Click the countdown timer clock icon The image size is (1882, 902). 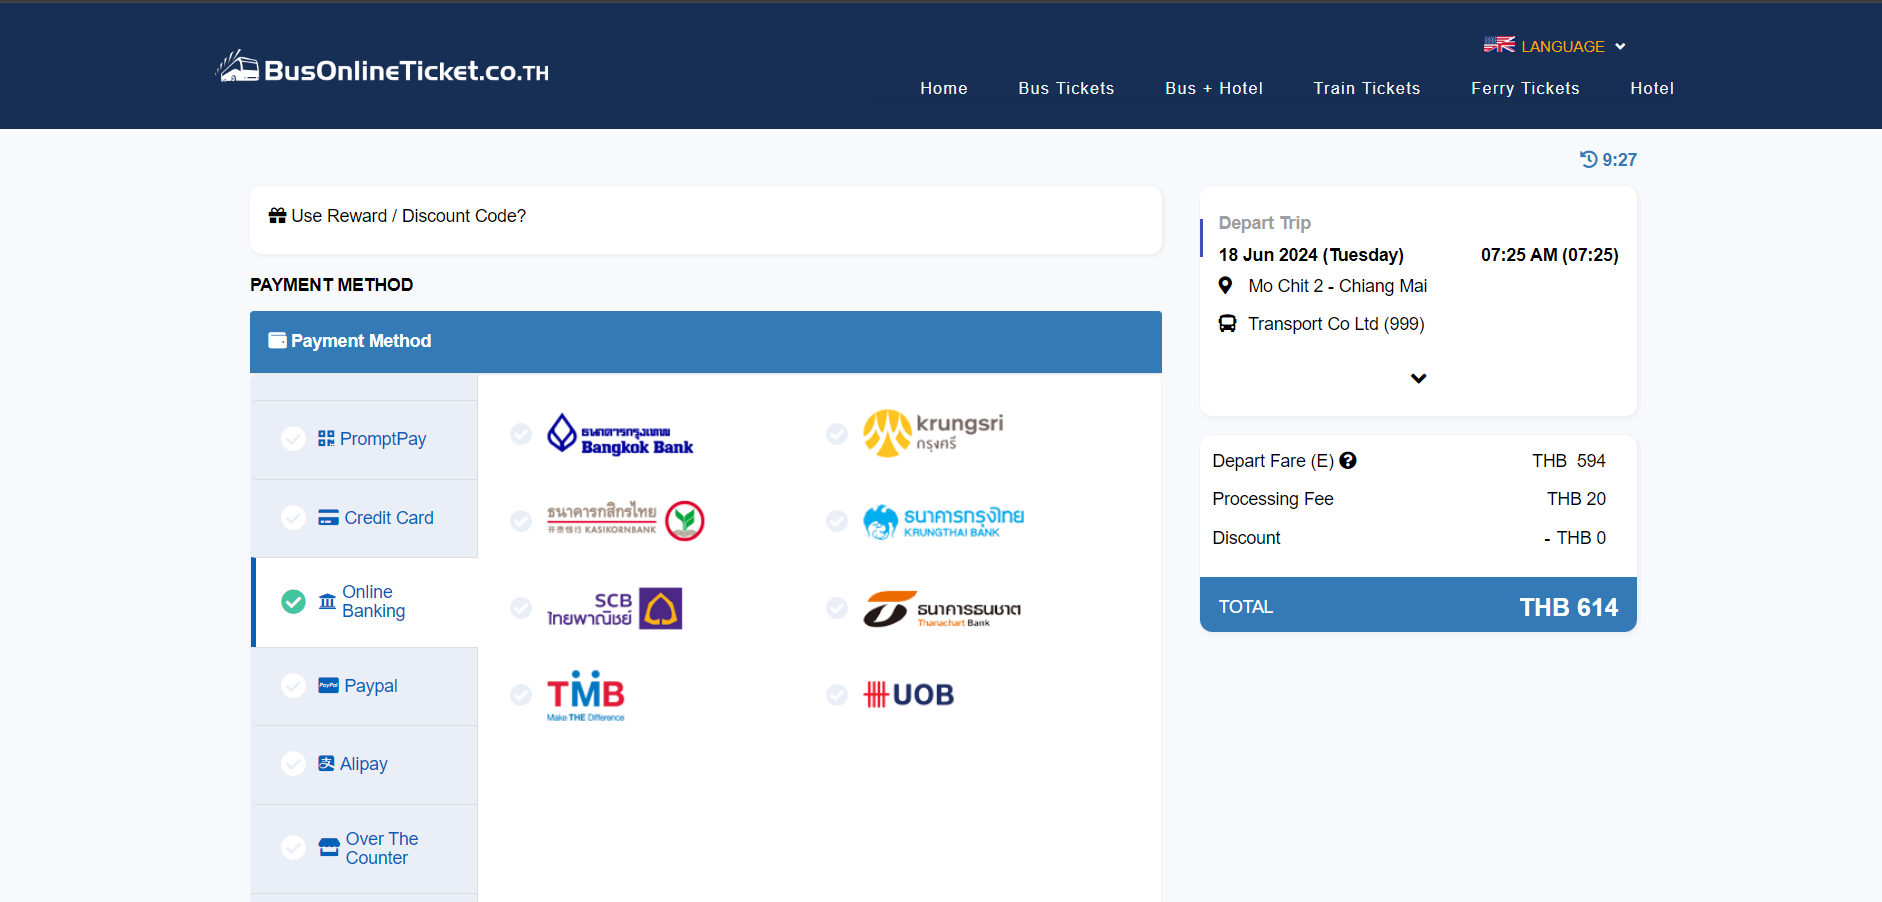[1588, 159]
